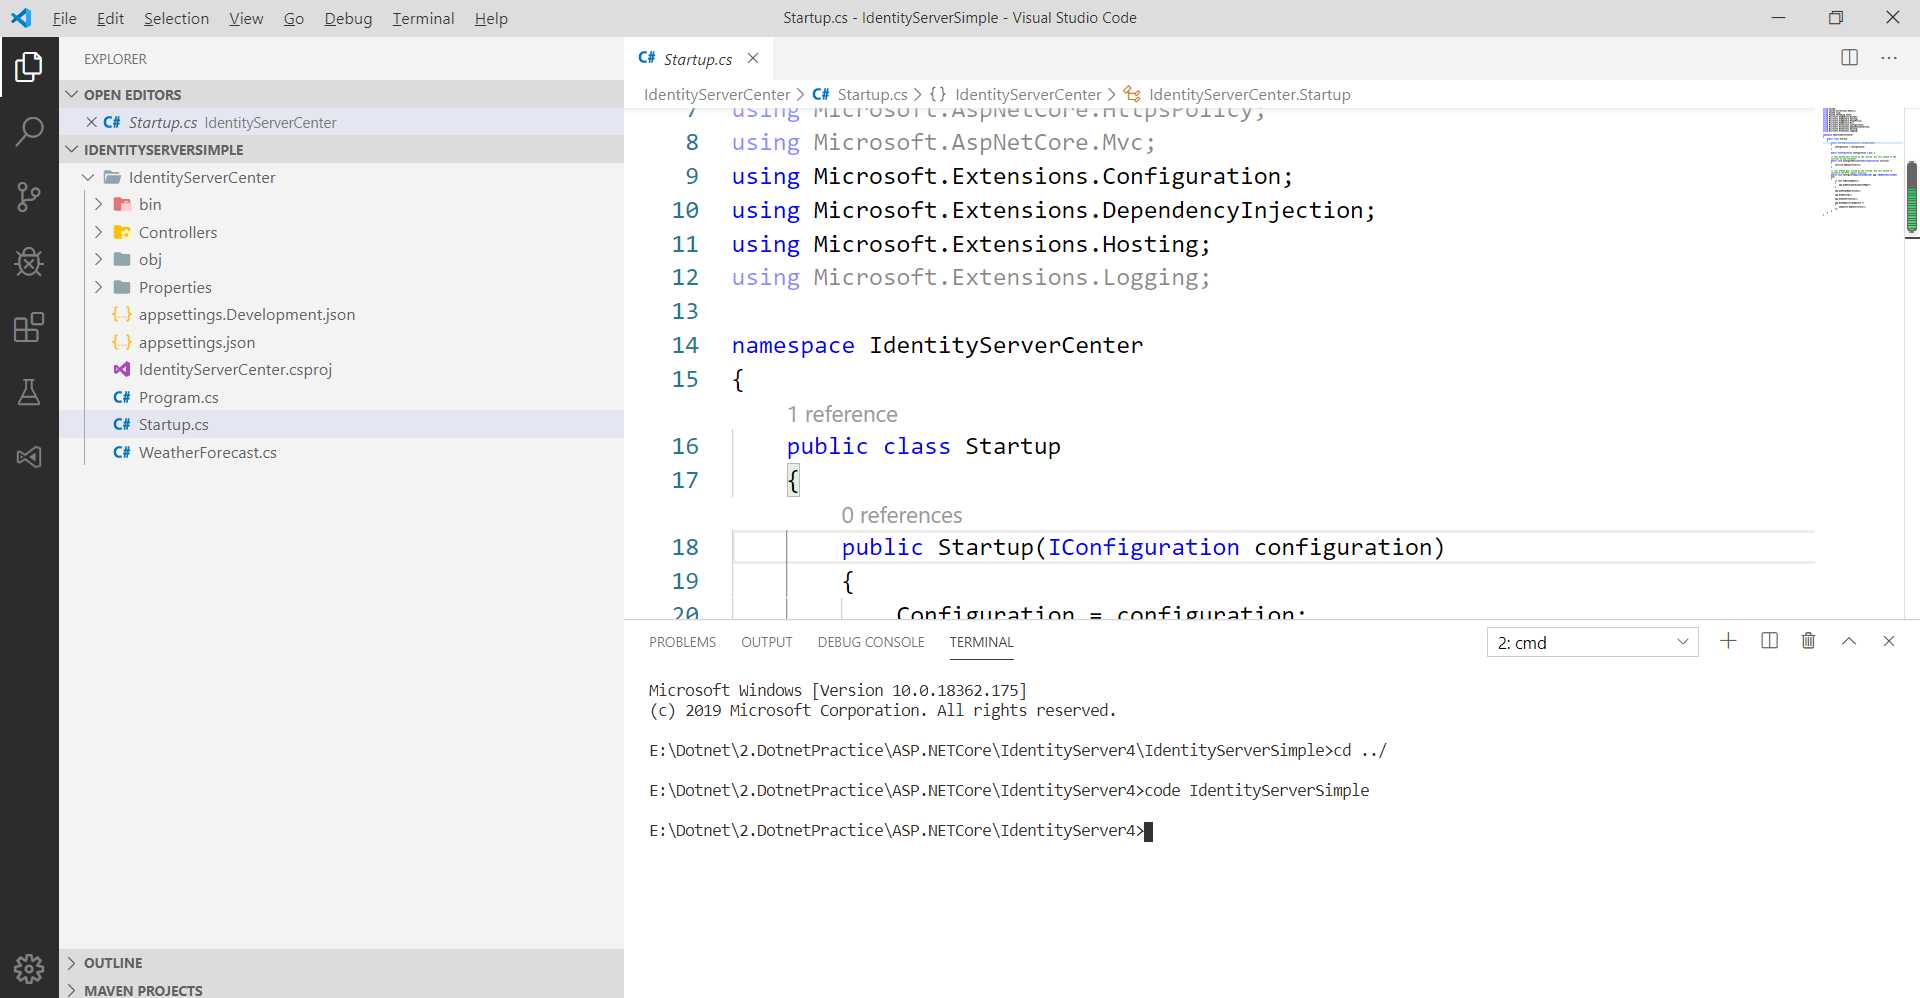The image size is (1920, 998).
Task: Open the Debug view with the bug icon
Action: [29, 262]
